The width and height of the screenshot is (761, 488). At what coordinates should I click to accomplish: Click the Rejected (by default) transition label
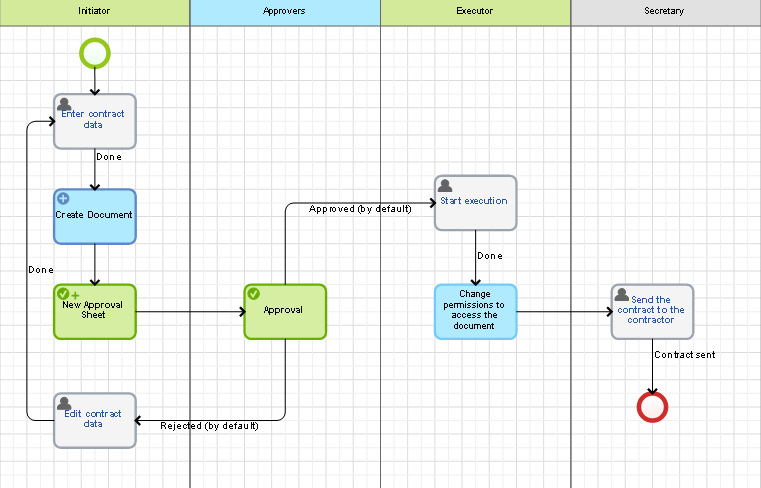[210, 426]
